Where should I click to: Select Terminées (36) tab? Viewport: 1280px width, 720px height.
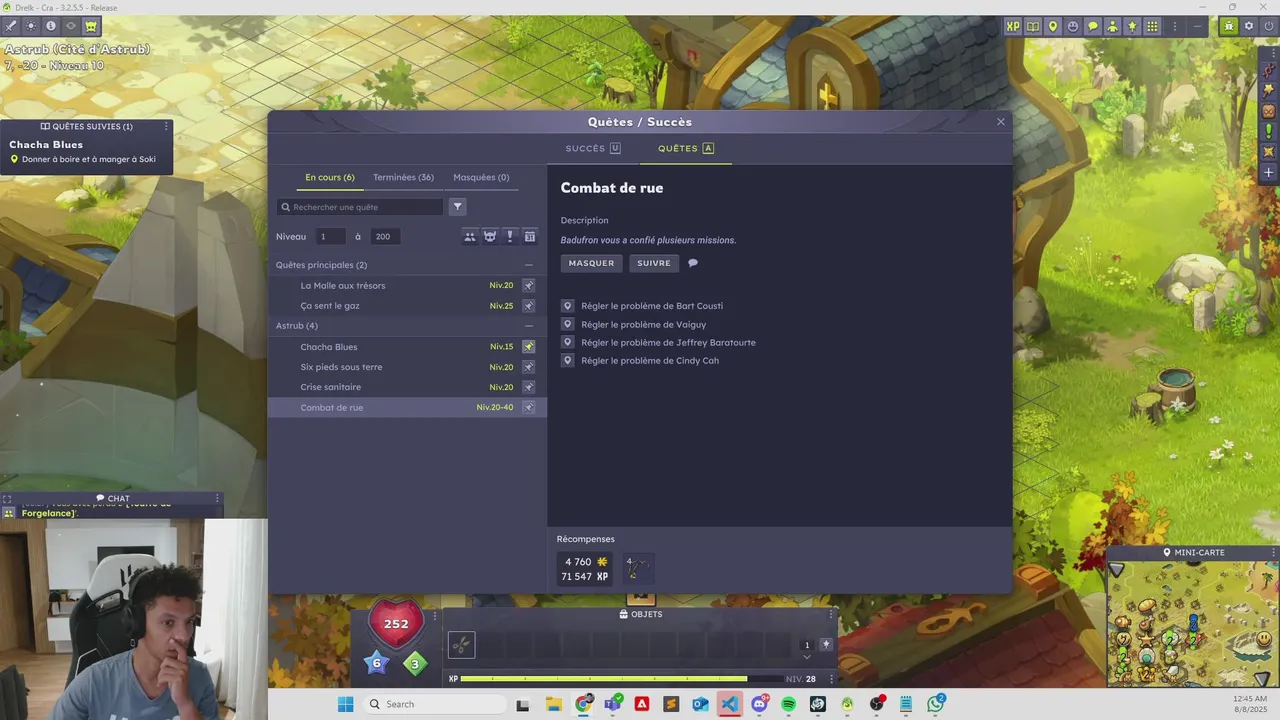(403, 177)
